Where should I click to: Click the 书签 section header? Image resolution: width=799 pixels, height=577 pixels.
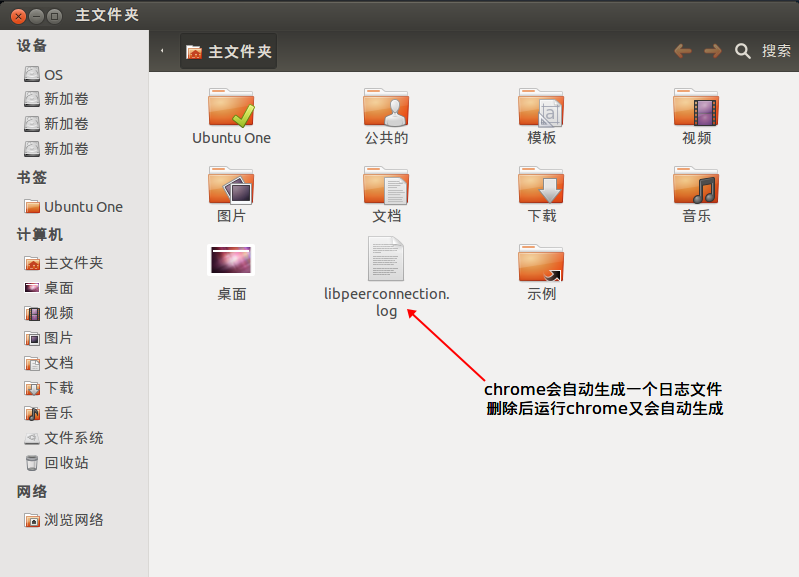[x=32, y=177]
